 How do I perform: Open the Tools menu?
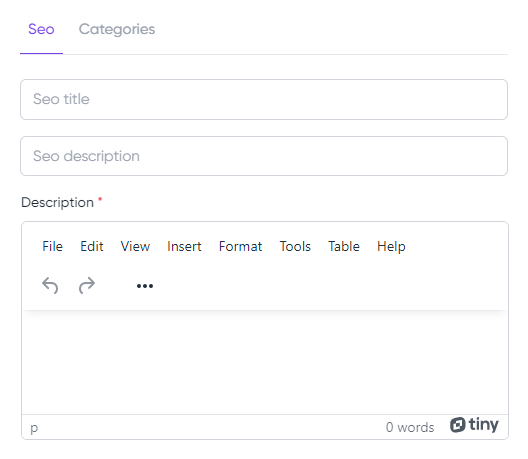click(295, 246)
